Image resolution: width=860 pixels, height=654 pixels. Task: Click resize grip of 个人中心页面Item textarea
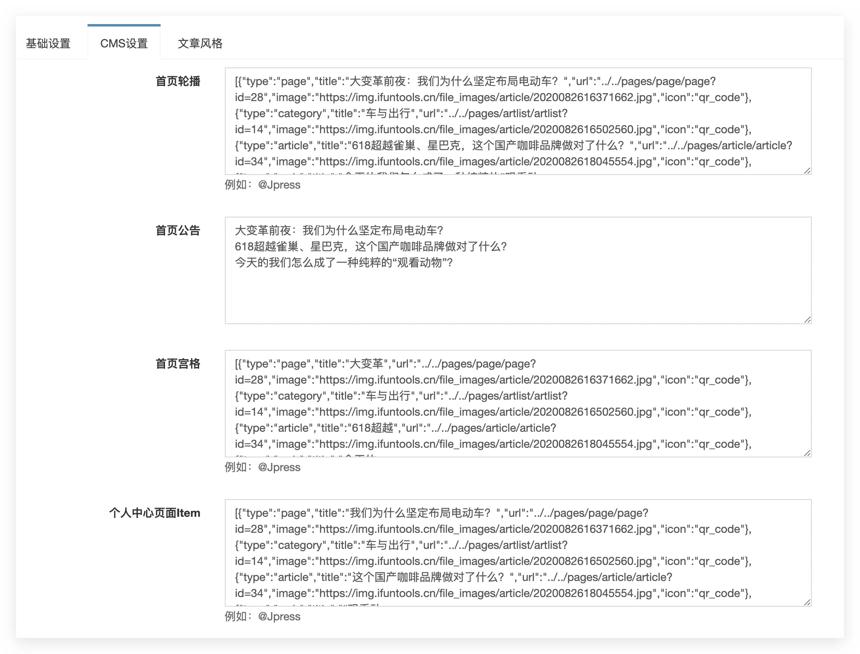807,602
